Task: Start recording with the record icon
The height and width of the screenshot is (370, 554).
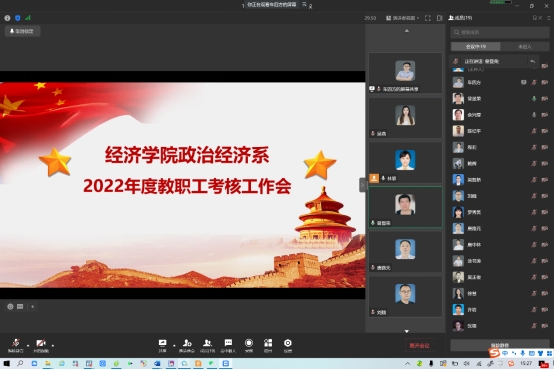Action: click(x=249, y=345)
